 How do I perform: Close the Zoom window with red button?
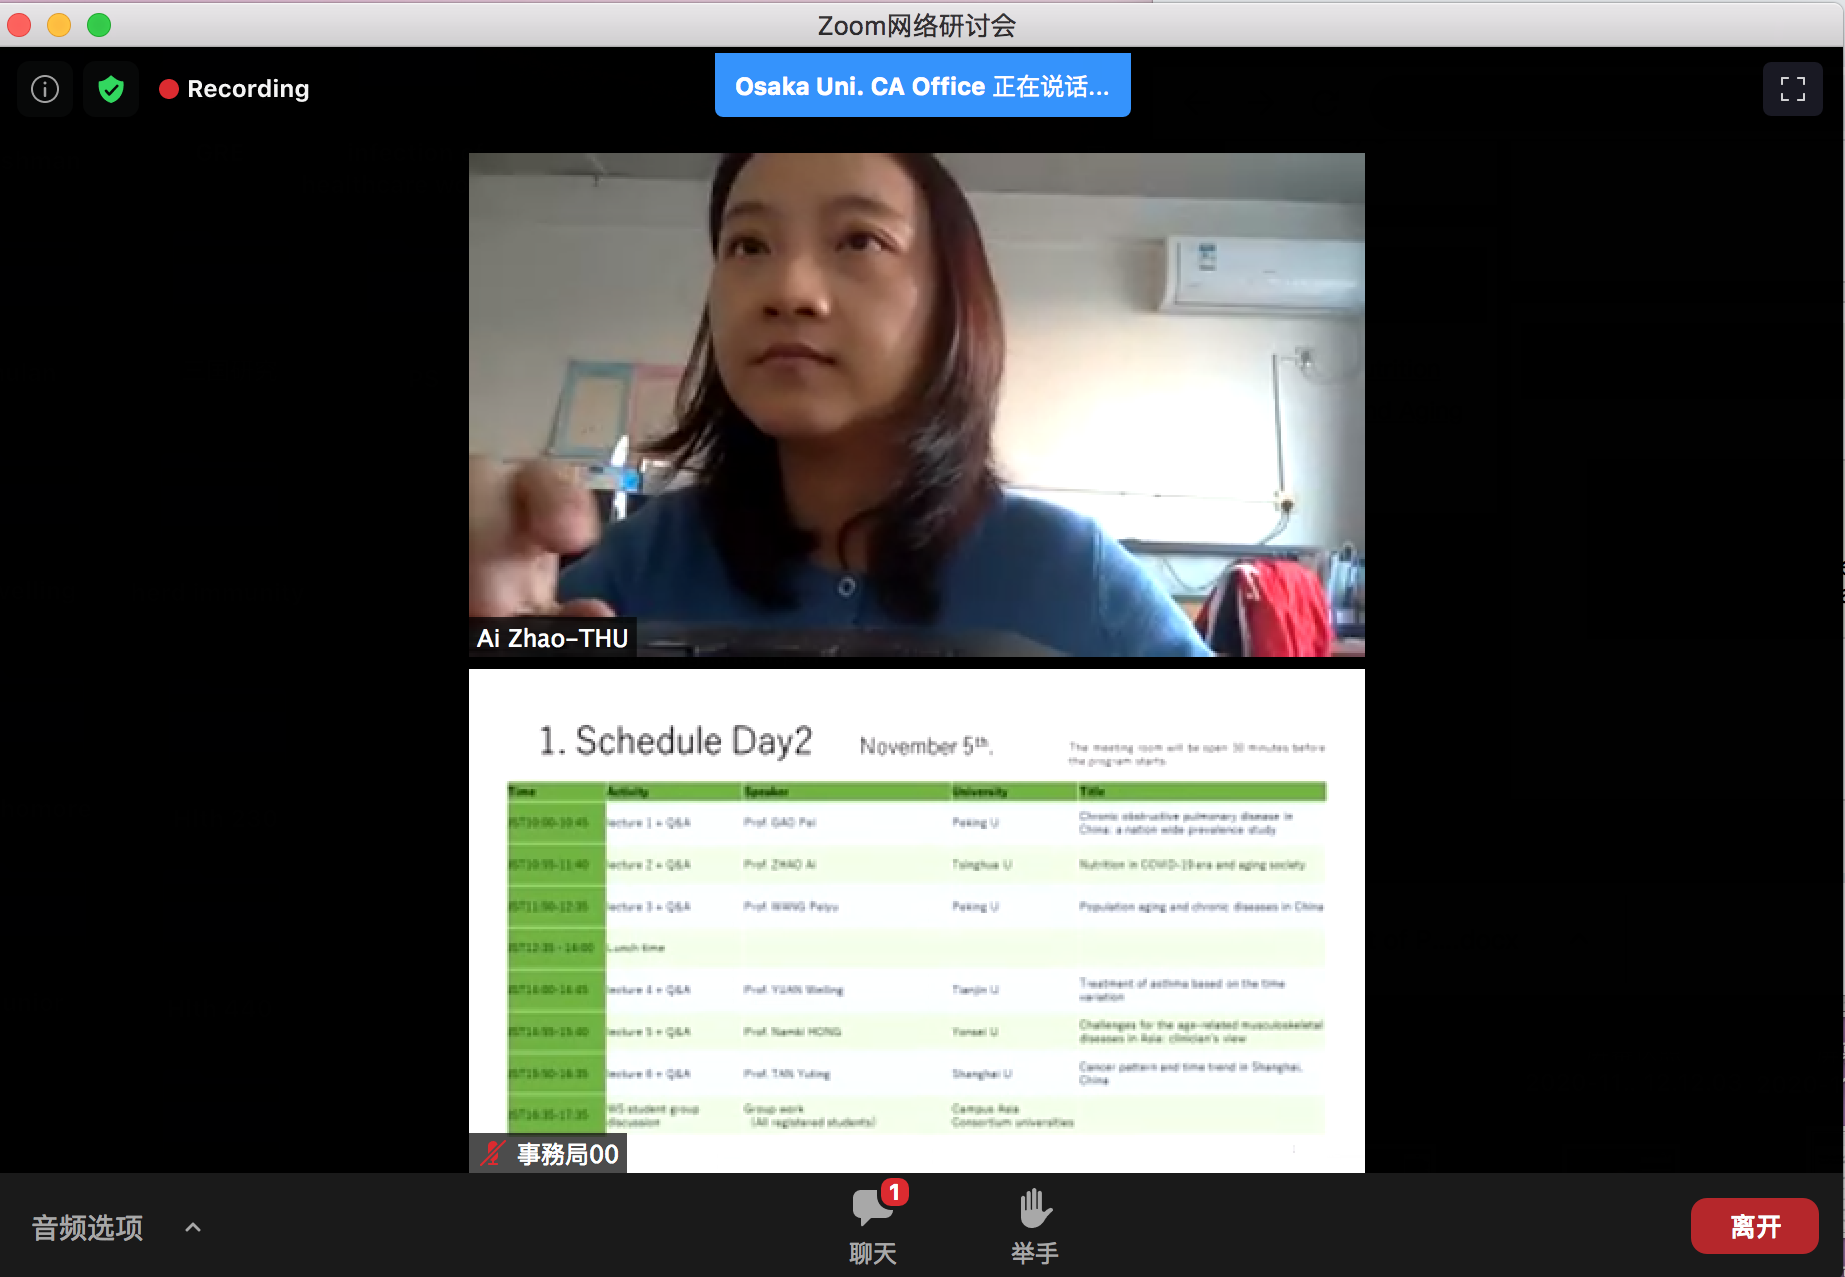[19, 25]
